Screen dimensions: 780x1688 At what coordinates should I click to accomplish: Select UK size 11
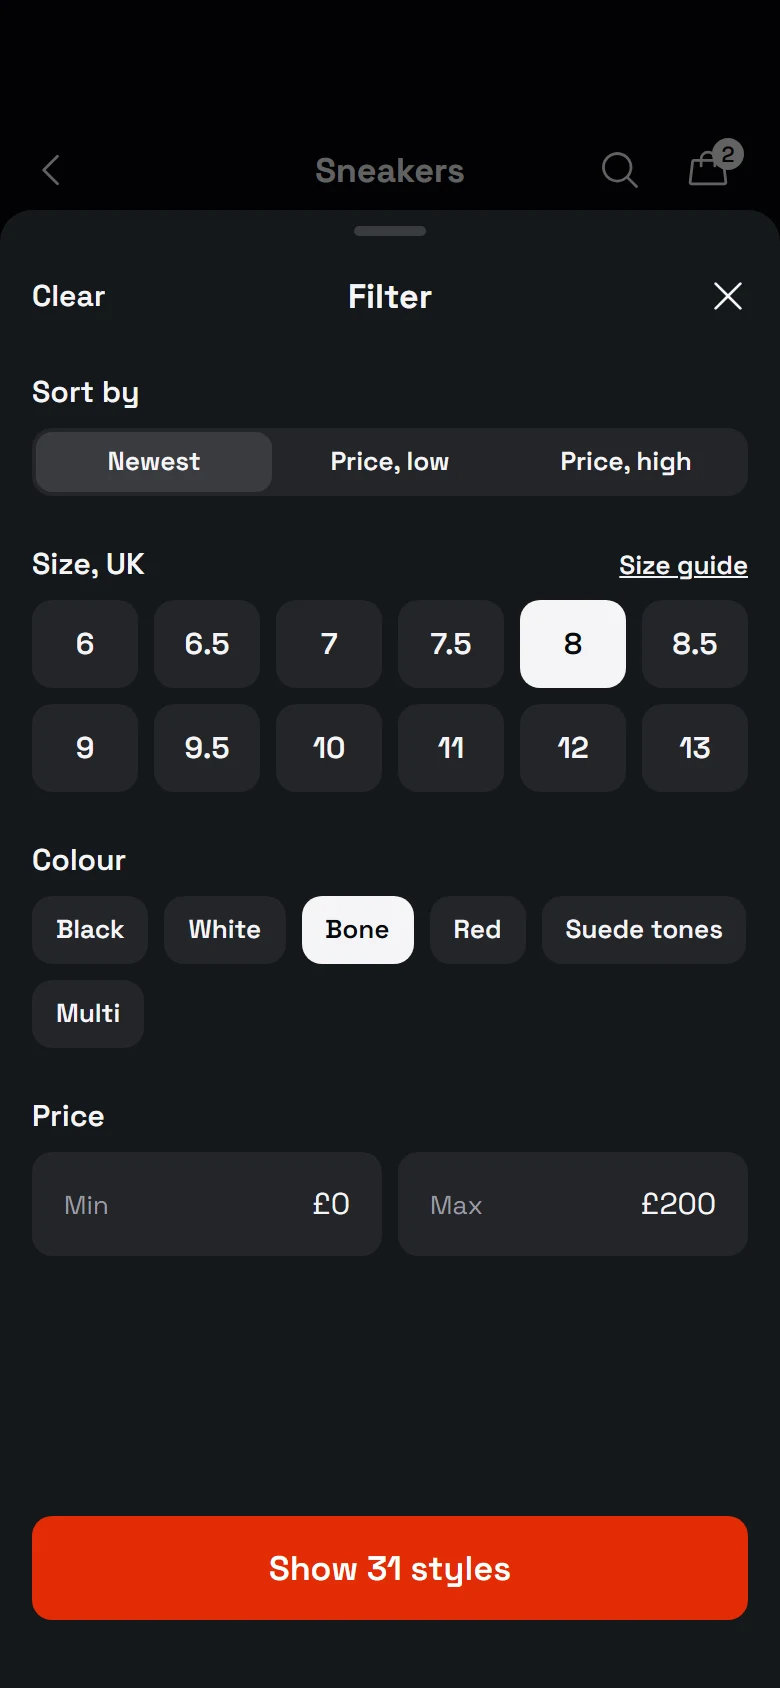pos(451,748)
